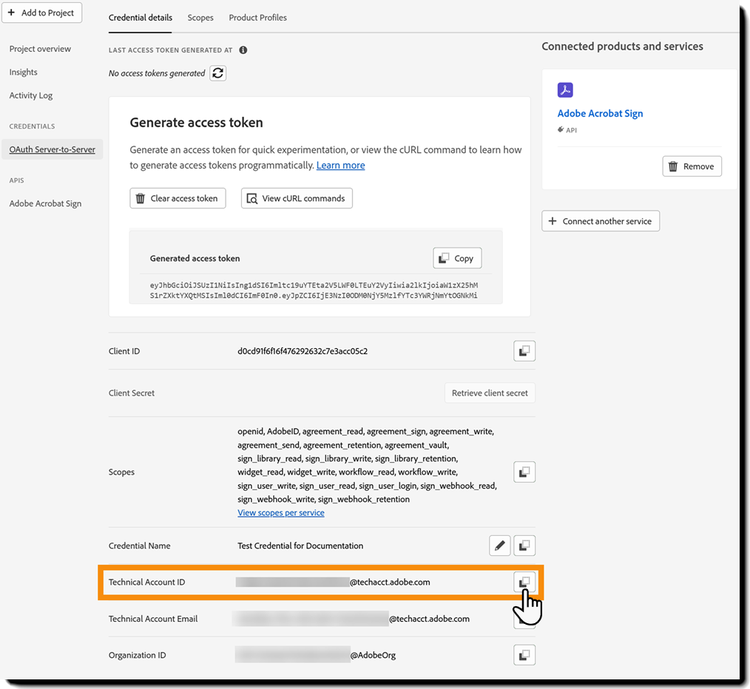Copy the Organization ID
The width and height of the screenshot is (750, 689).
point(525,655)
